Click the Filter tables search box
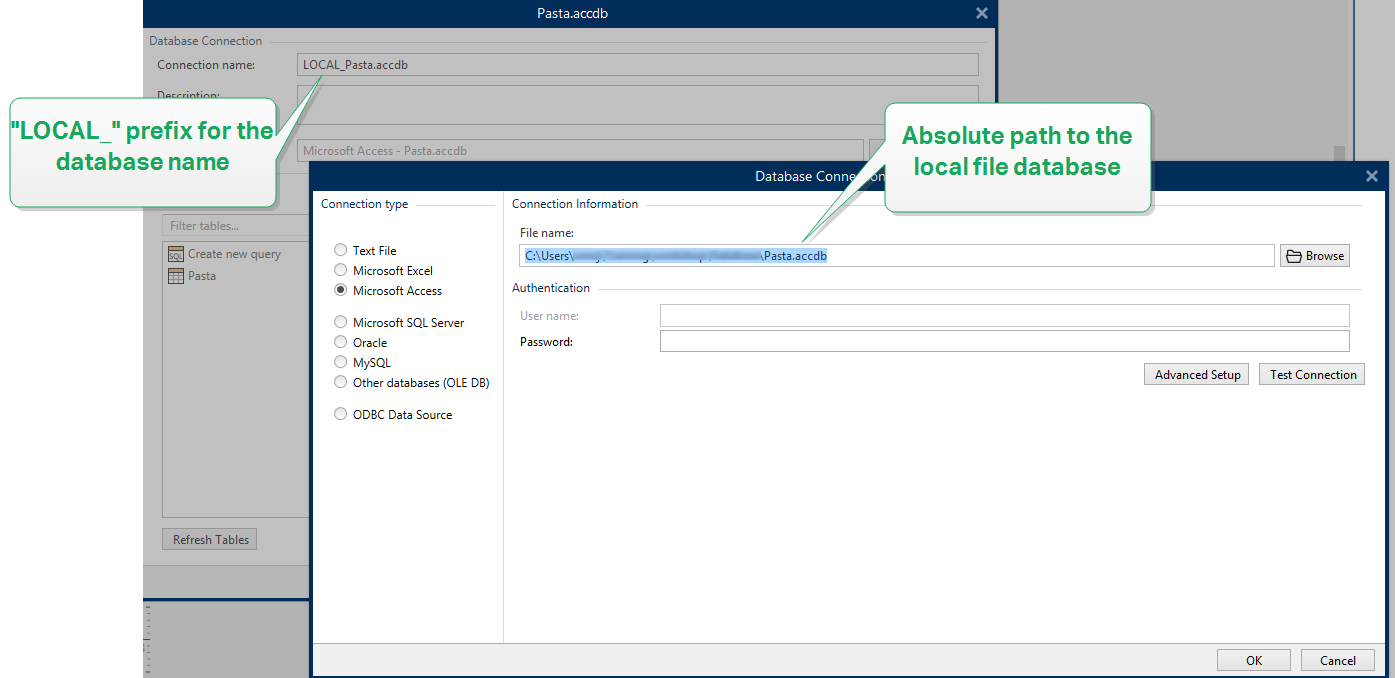 pos(235,225)
